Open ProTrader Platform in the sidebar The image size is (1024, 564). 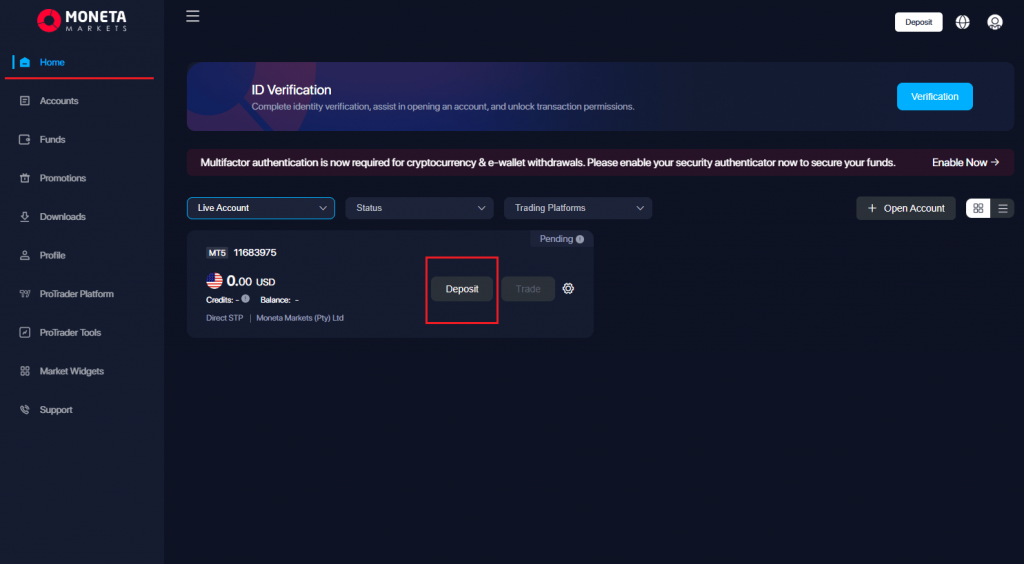[76, 294]
